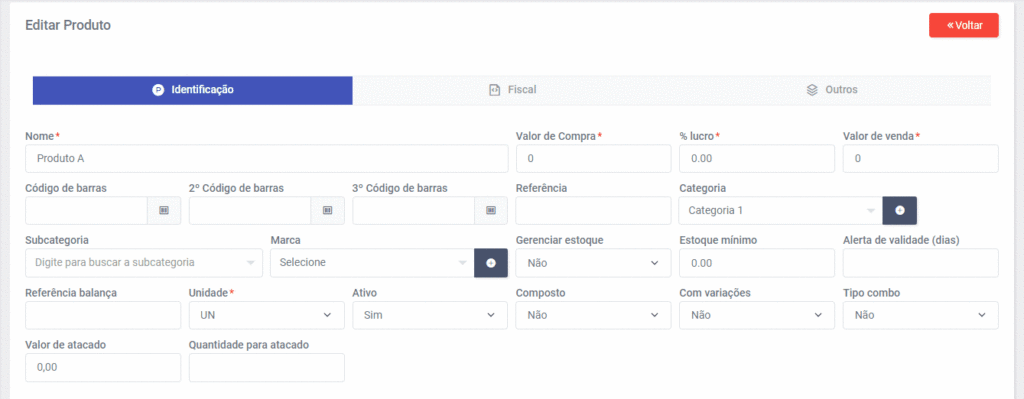The image size is (1024, 399).
Task: Go back using the Voltar button
Action: (x=963, y=25)
